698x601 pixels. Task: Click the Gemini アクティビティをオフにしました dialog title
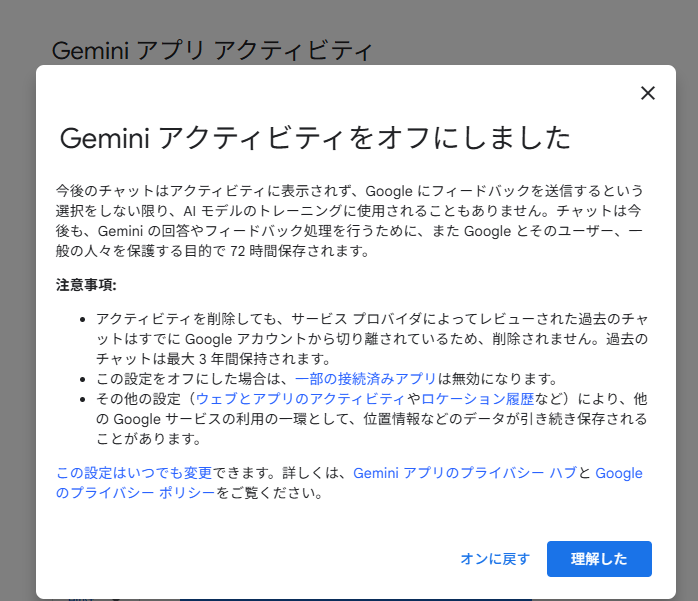(x=315, y=138)
